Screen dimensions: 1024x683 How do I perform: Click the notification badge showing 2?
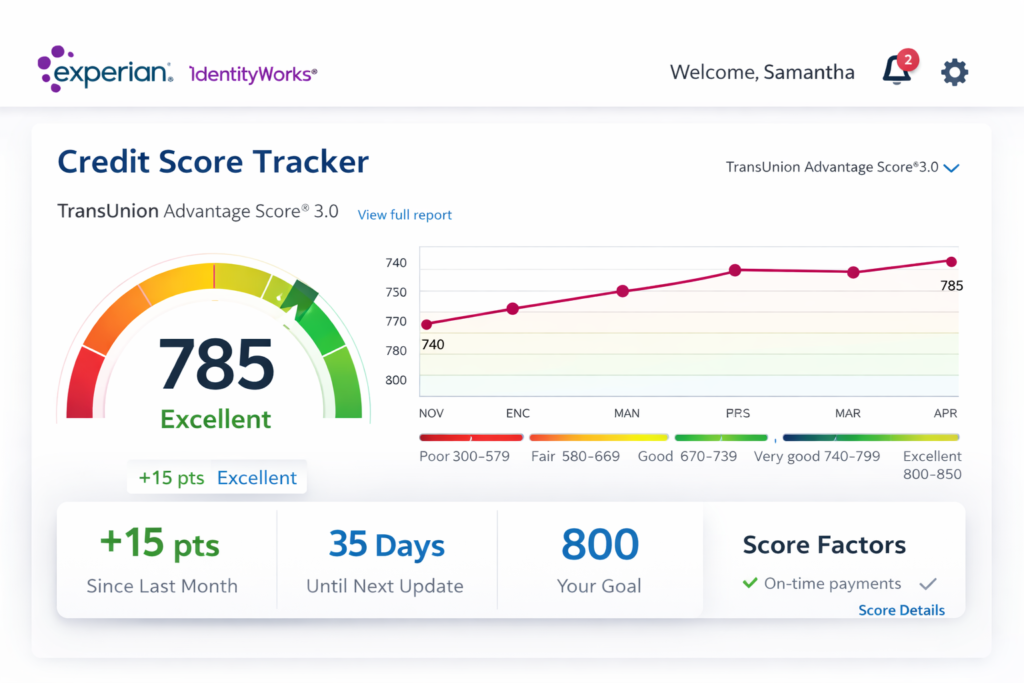(910, 59)
